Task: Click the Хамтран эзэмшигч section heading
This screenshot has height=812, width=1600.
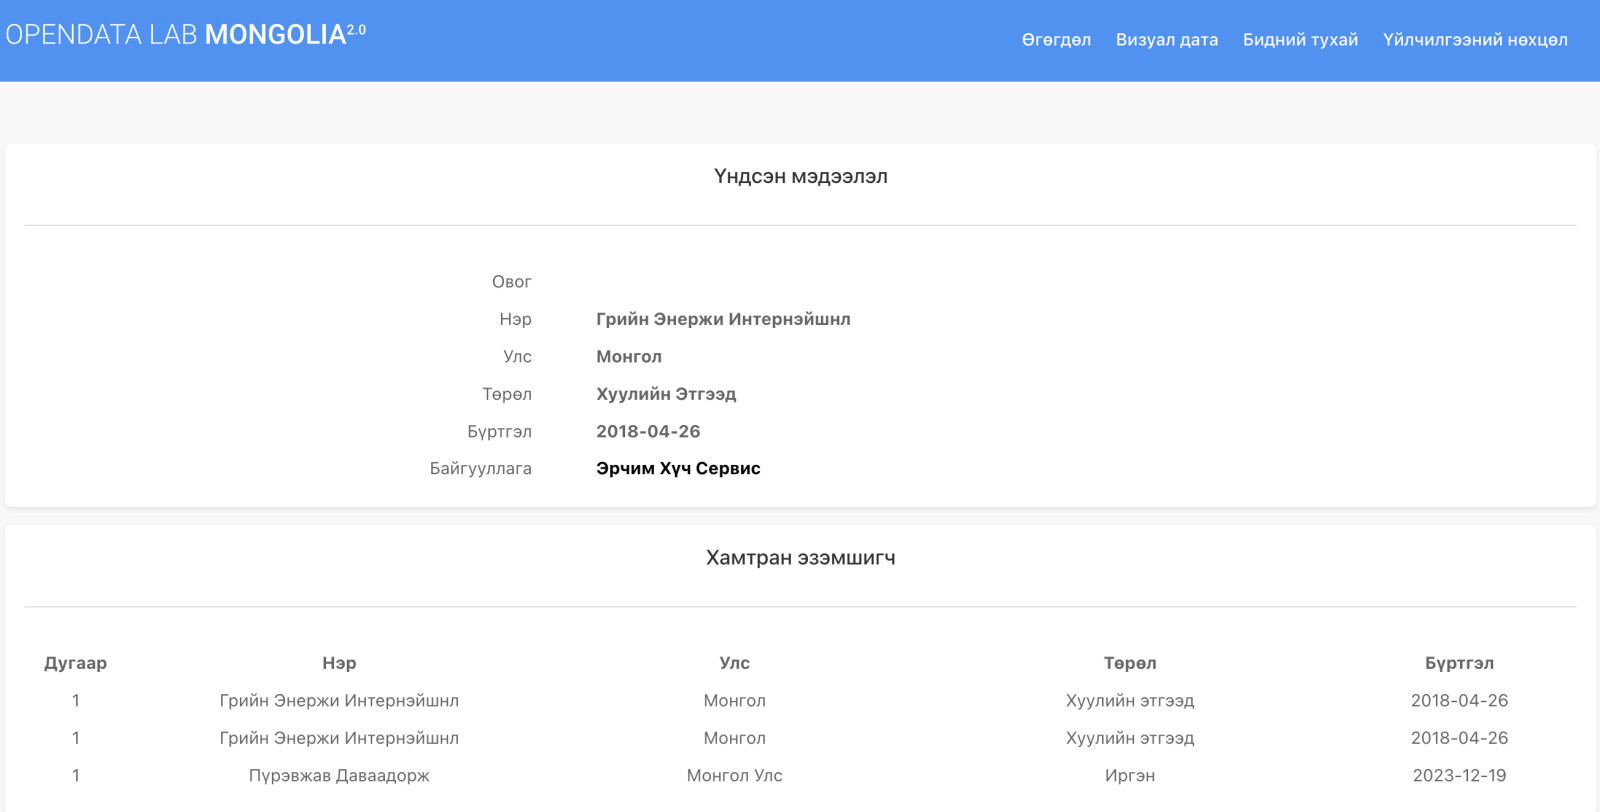Action: [x=800, y=558]
